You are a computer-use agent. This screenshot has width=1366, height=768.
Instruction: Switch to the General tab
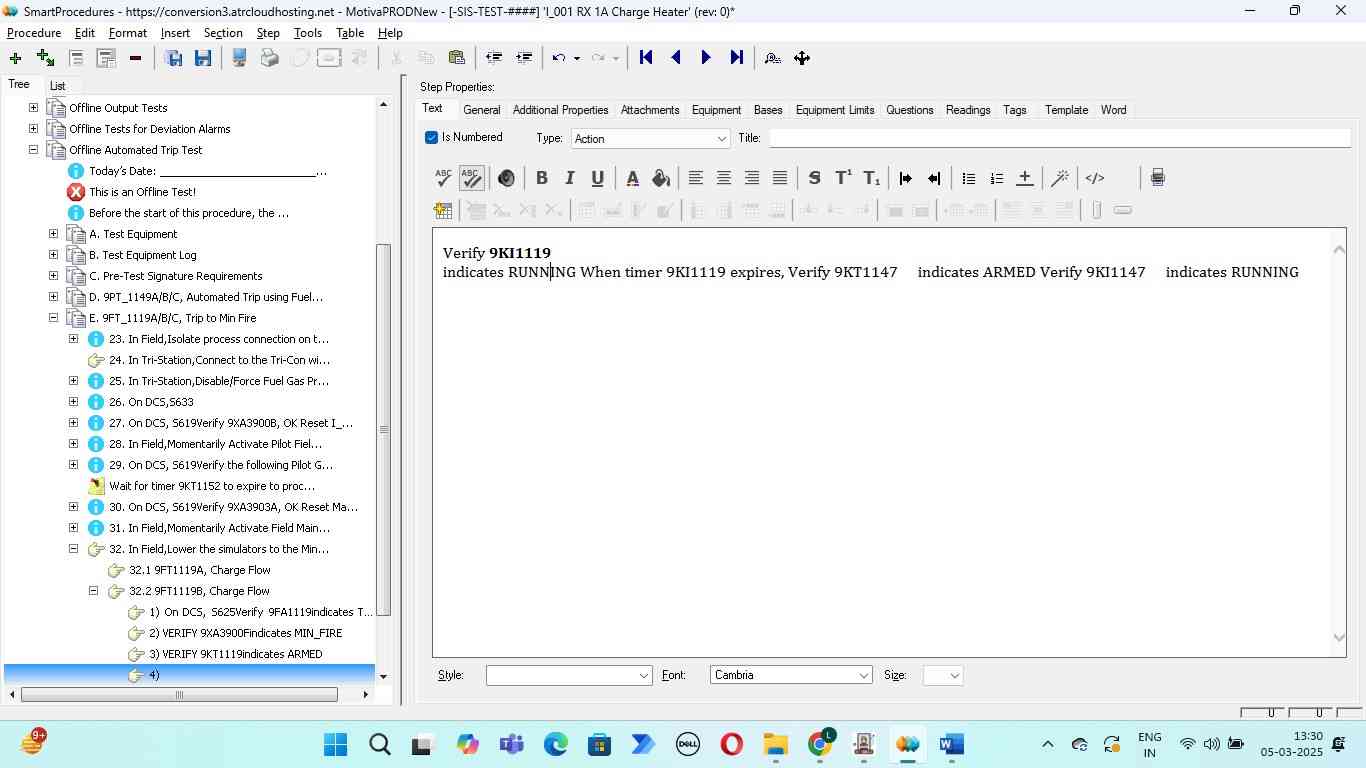pos(481,110)
